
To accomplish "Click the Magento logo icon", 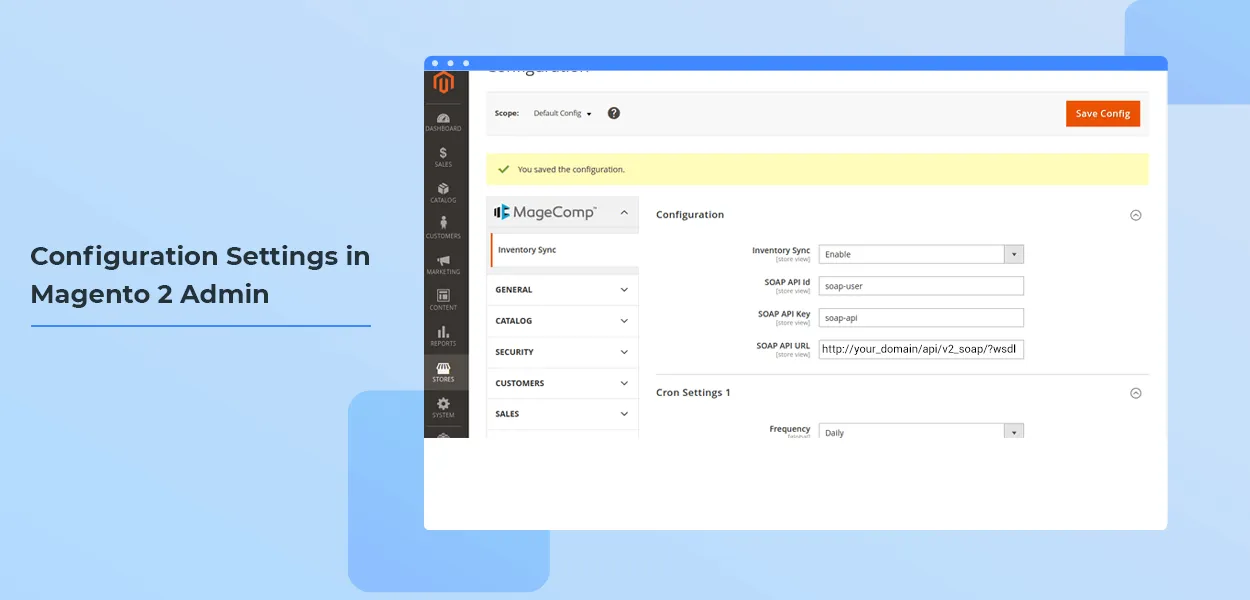I will pos(443,83).
